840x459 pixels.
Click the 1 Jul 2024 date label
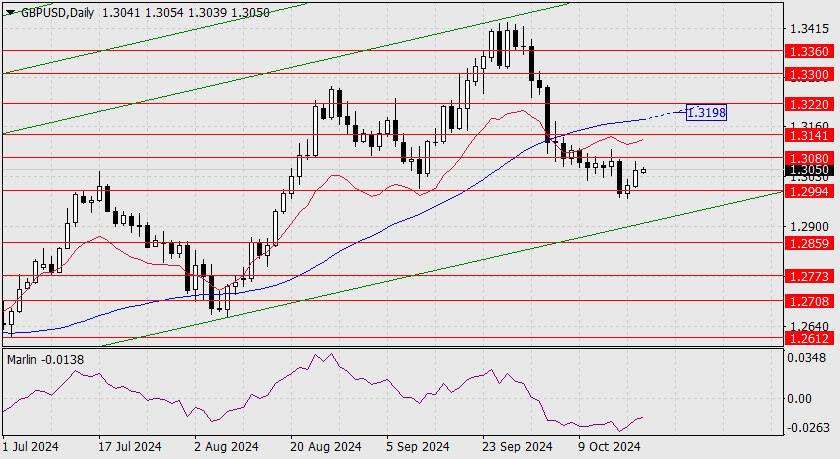pos(31,447)
